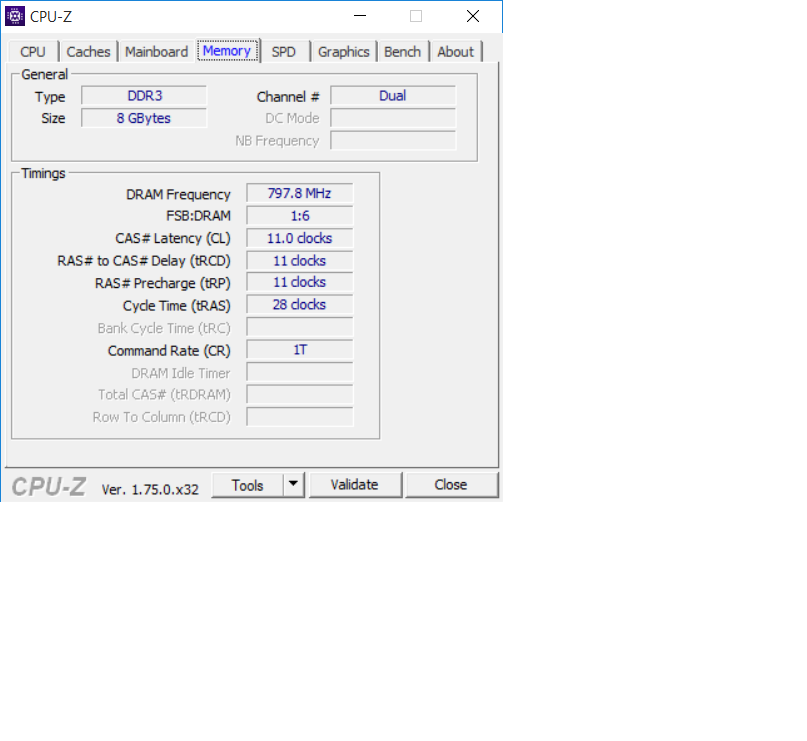Click the empty NB Frequency field

point(393,140)
